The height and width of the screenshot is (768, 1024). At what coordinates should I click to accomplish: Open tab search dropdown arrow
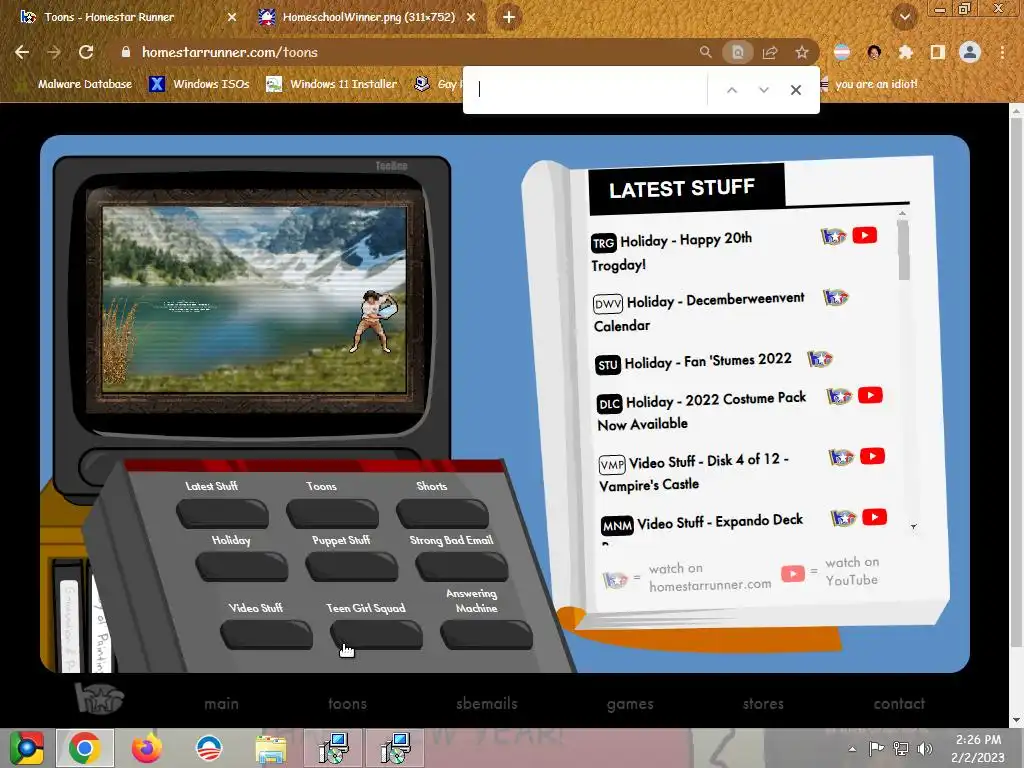pyautogui.click(x=904, y=18)
